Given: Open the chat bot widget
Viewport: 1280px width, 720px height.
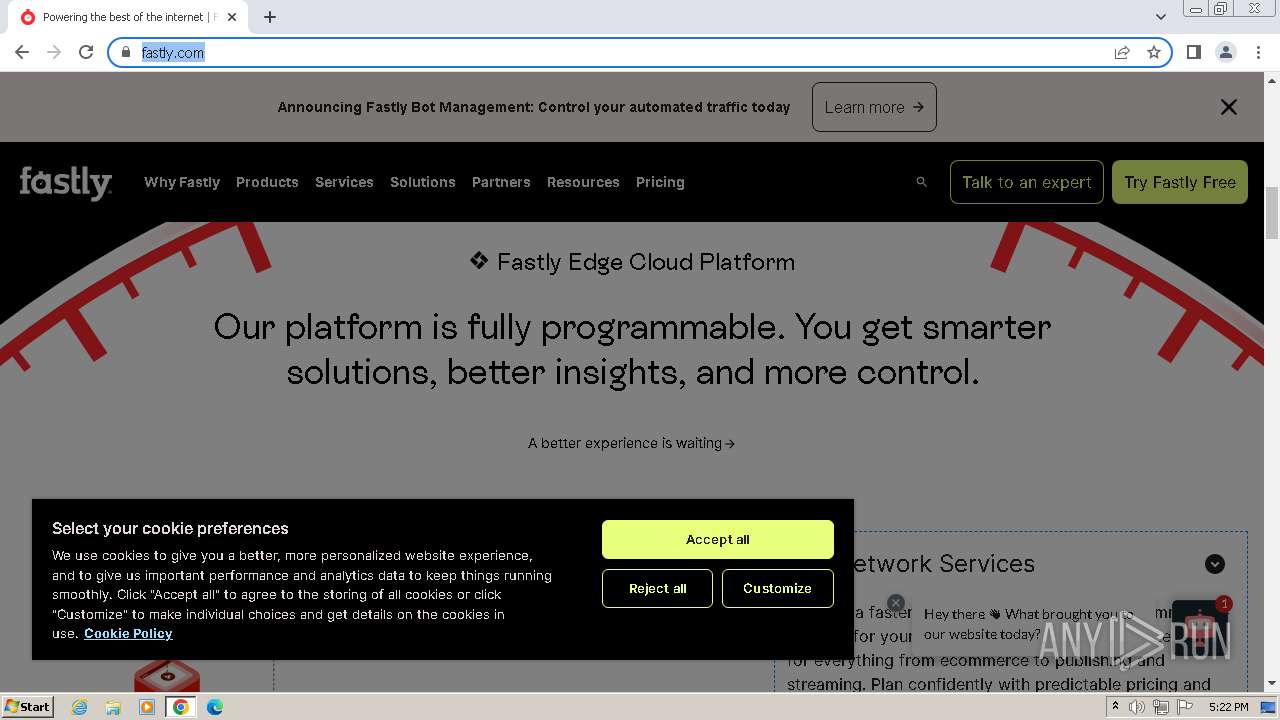Looking at the screenshot, I should tap(1200, 628).
